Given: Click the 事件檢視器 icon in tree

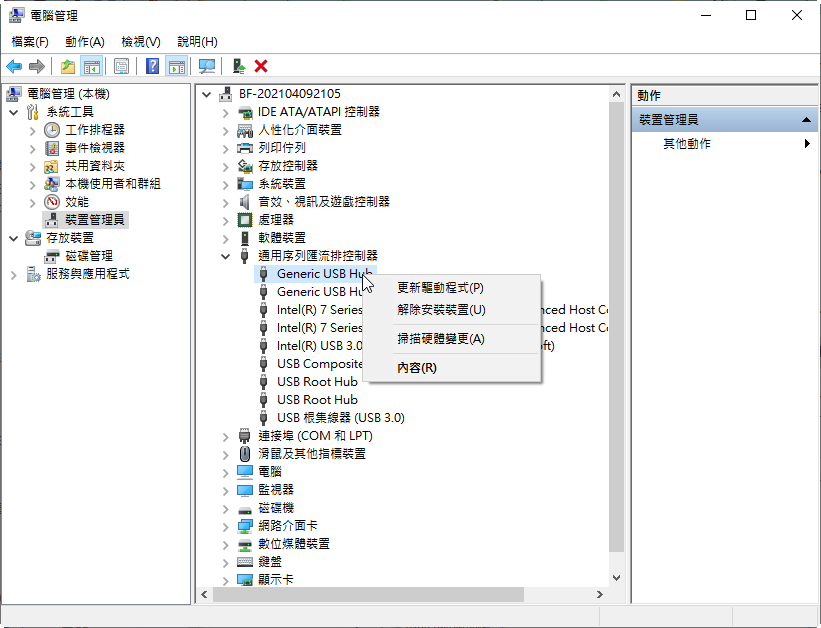Looking at the screenshot, I should 52,148.
